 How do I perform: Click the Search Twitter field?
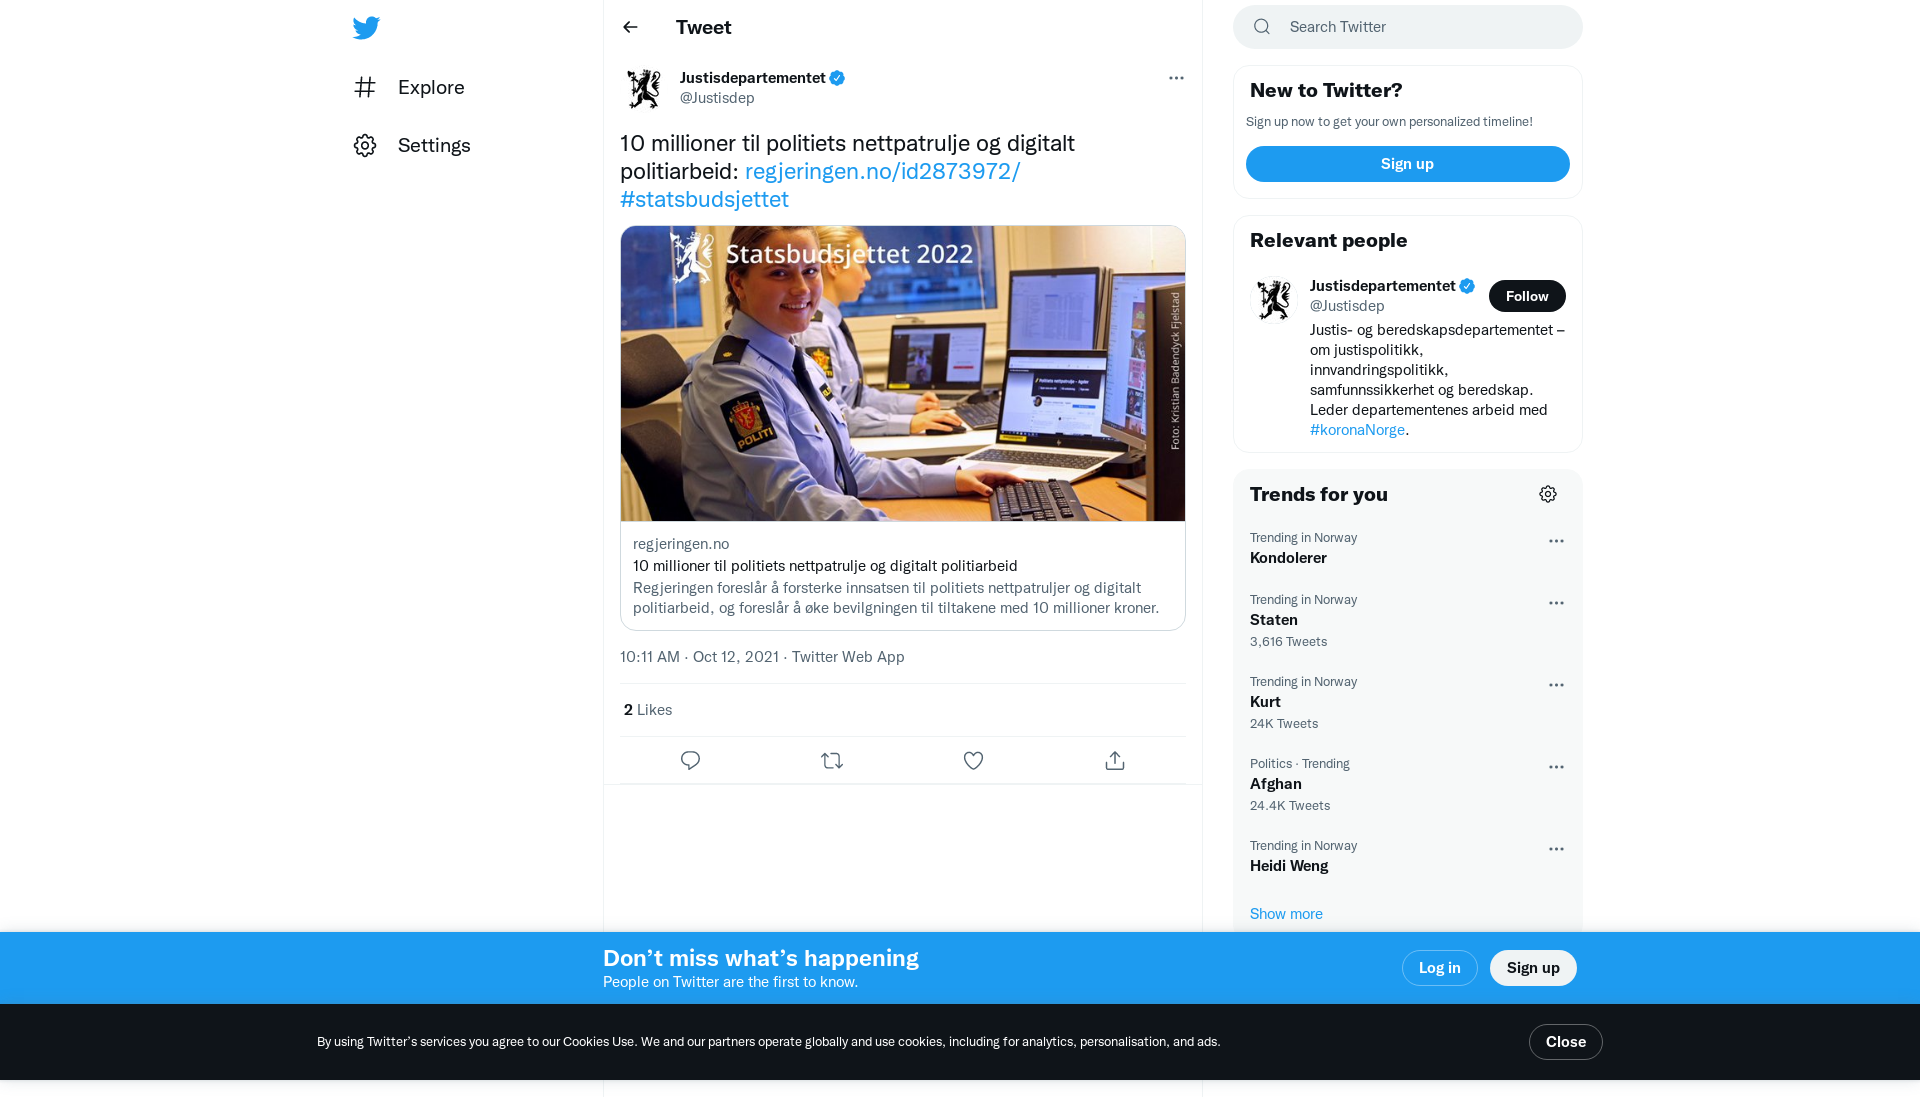[x=1408, y=27]
